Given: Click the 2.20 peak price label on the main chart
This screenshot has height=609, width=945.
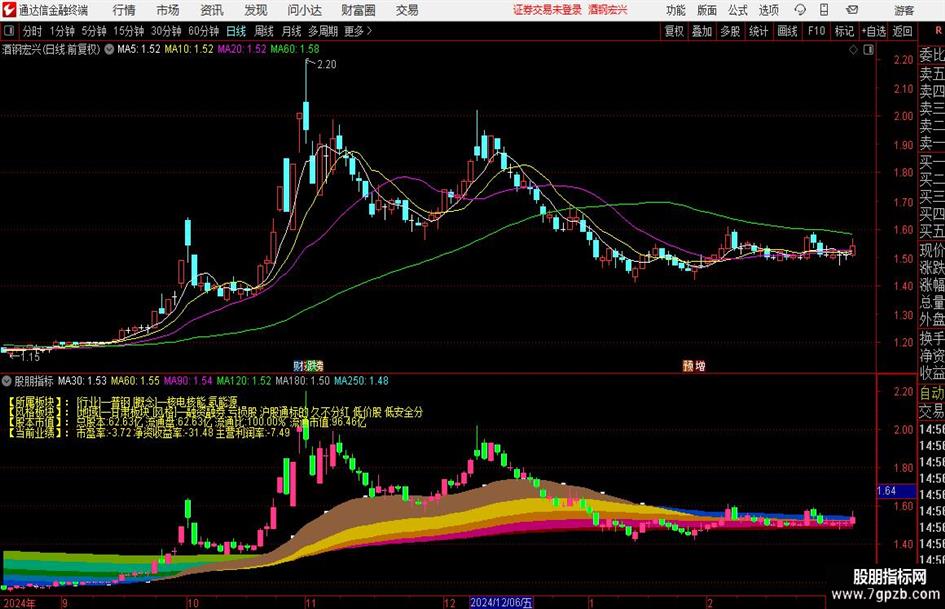Looking at the screenshot, I should click(x=326, y=65).
